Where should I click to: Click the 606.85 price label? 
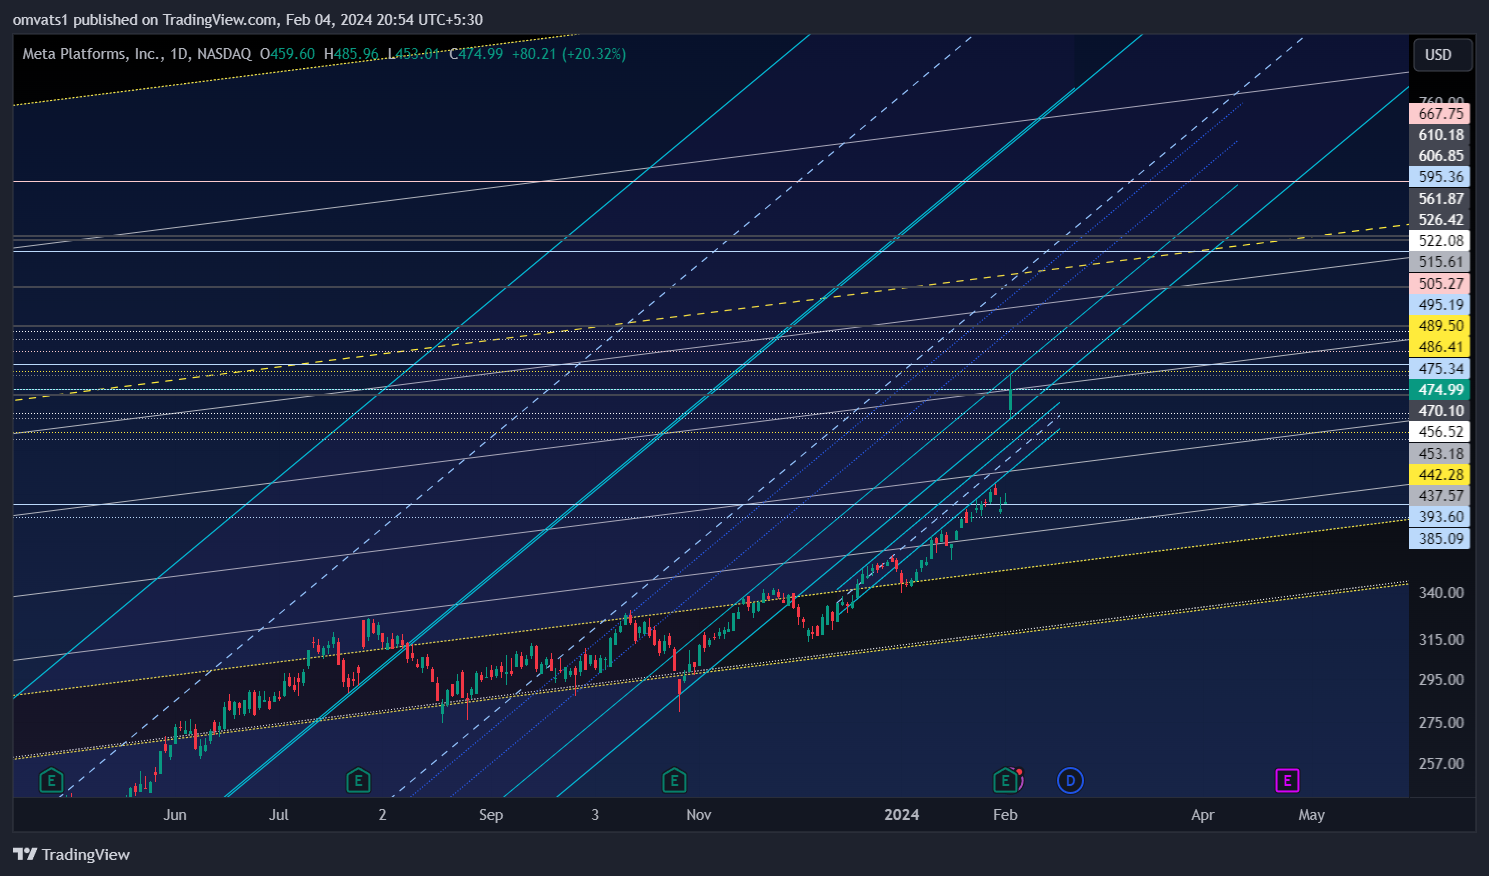[x=1440, y=156]
